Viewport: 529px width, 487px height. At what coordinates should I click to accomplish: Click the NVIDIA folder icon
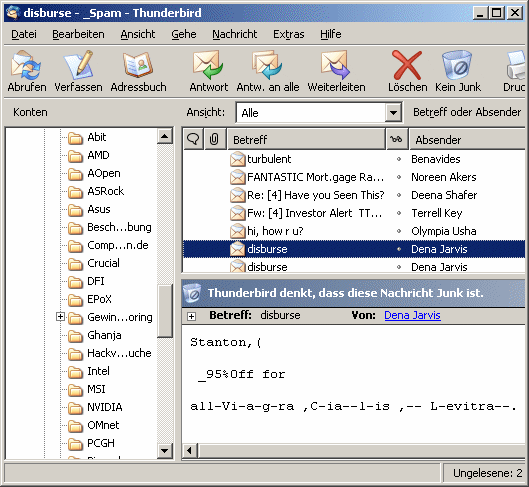(75, 408)
